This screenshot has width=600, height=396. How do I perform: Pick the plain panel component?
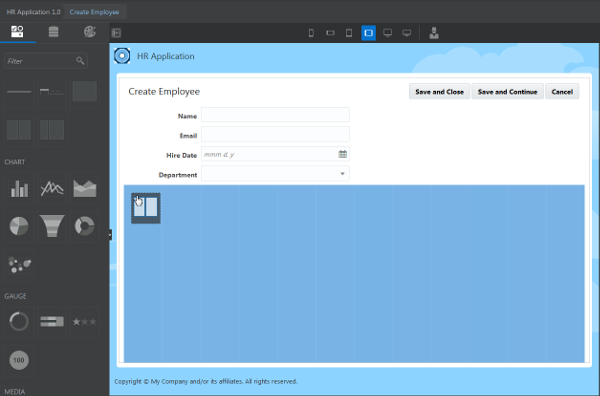(85, 91)
